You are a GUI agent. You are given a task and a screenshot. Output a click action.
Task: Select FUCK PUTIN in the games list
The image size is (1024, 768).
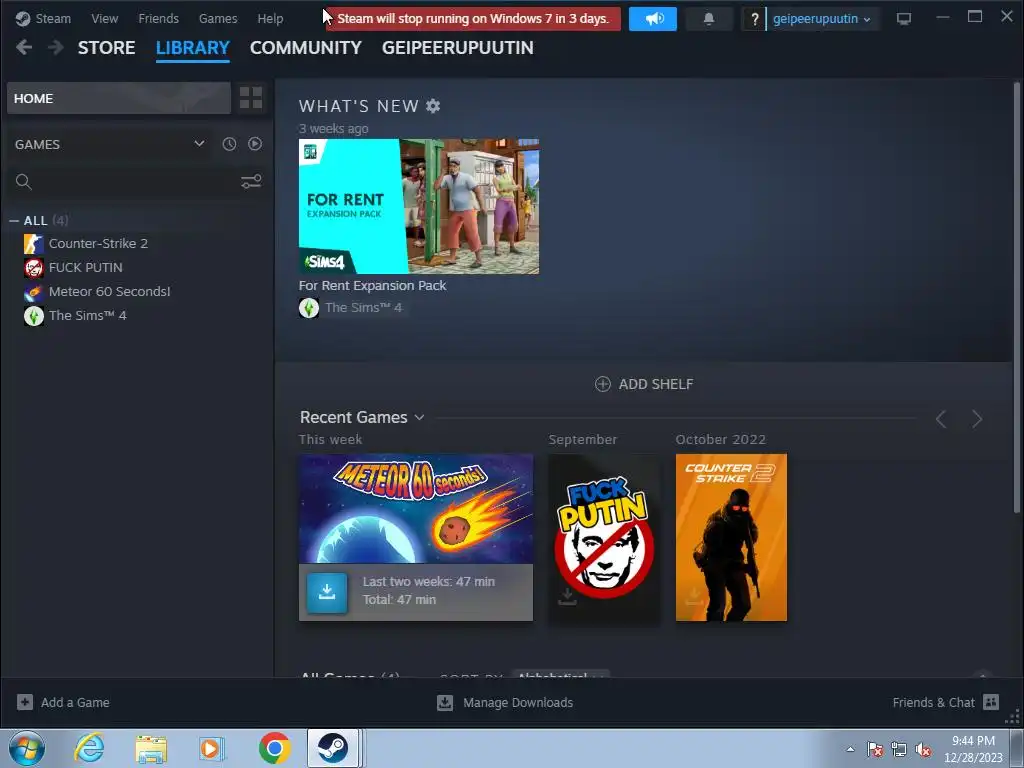coord(86,268)
